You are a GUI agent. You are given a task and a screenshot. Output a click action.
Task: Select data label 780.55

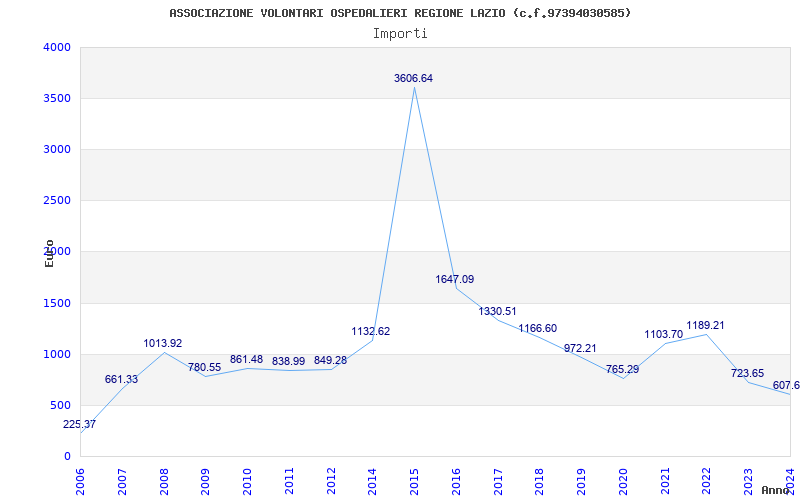(205, 368)
